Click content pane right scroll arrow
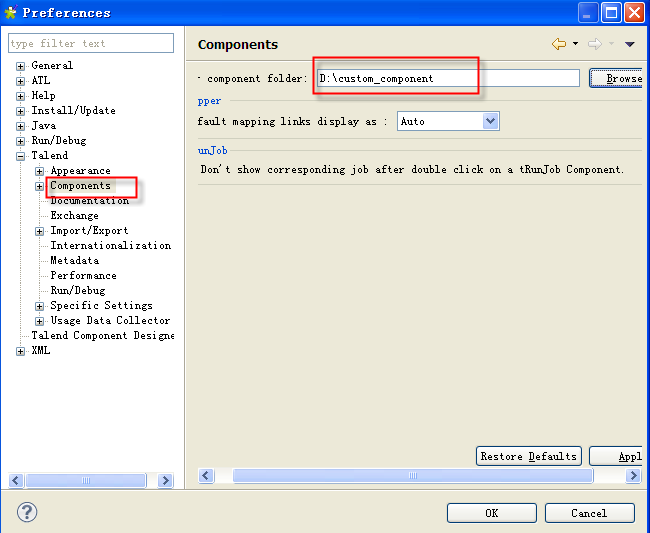 [633, 475]
